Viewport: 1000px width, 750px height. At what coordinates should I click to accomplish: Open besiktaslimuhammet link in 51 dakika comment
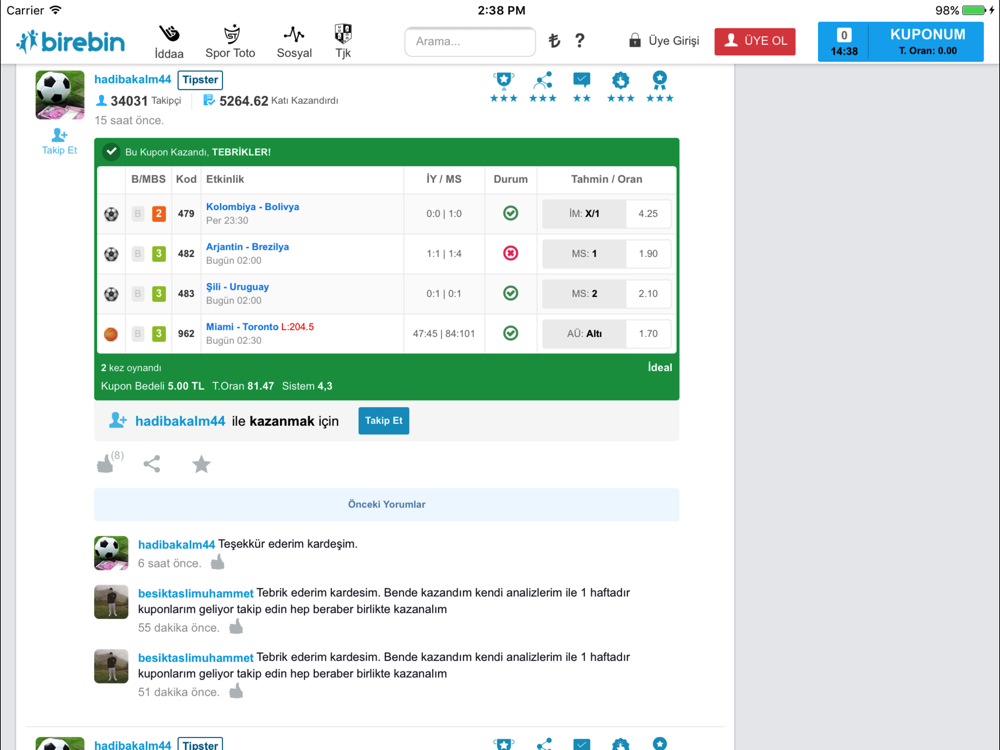pyautogui.click(x=196, y=658)
